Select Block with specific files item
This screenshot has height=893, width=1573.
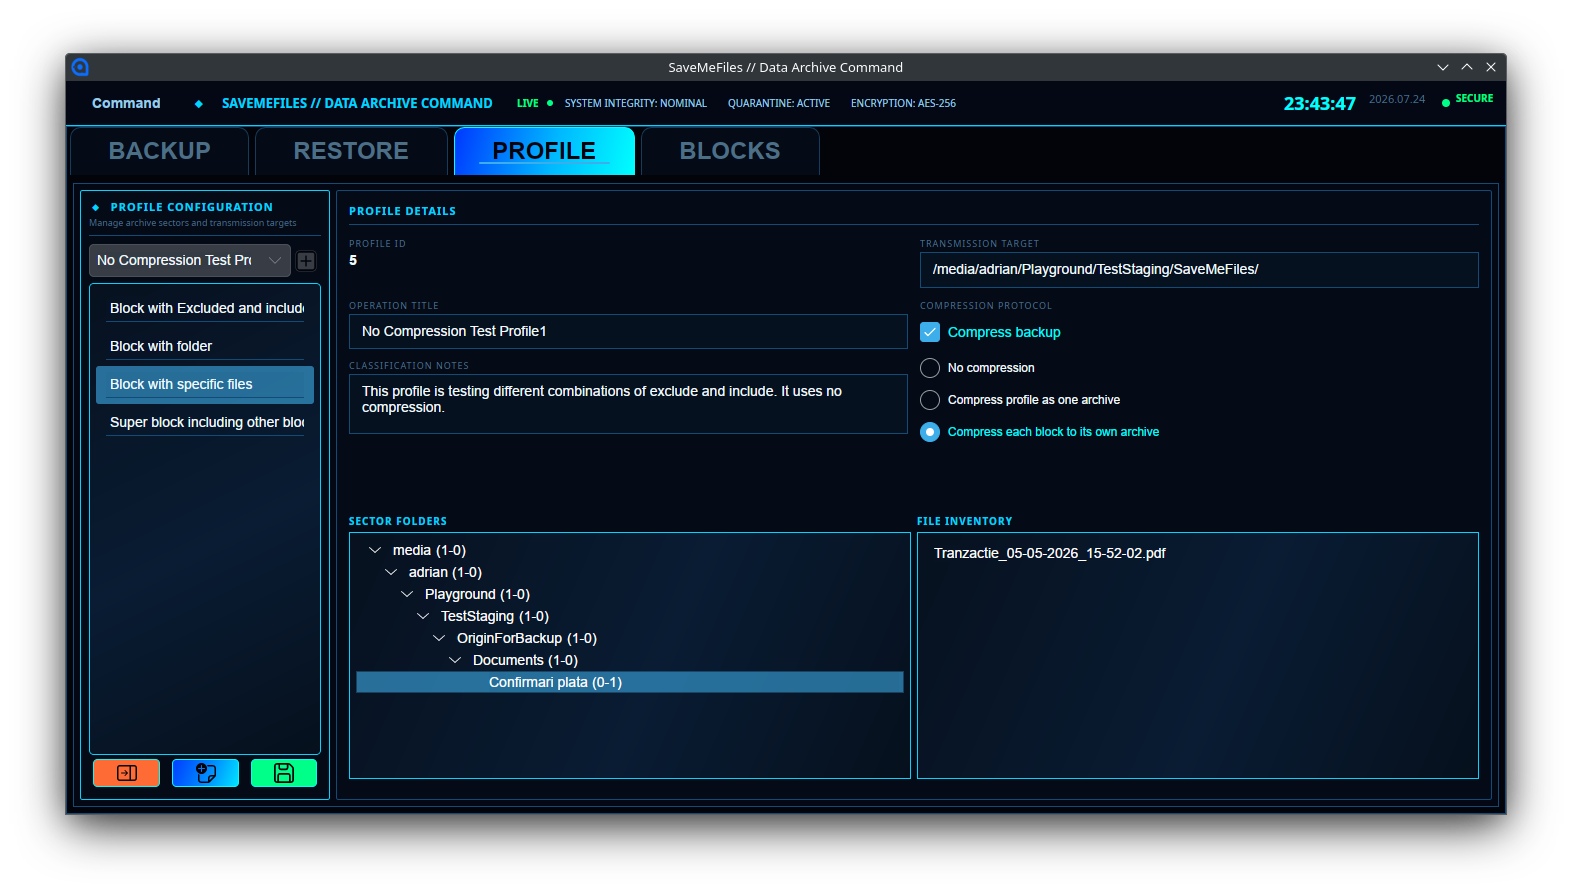[x=205, y=384]
